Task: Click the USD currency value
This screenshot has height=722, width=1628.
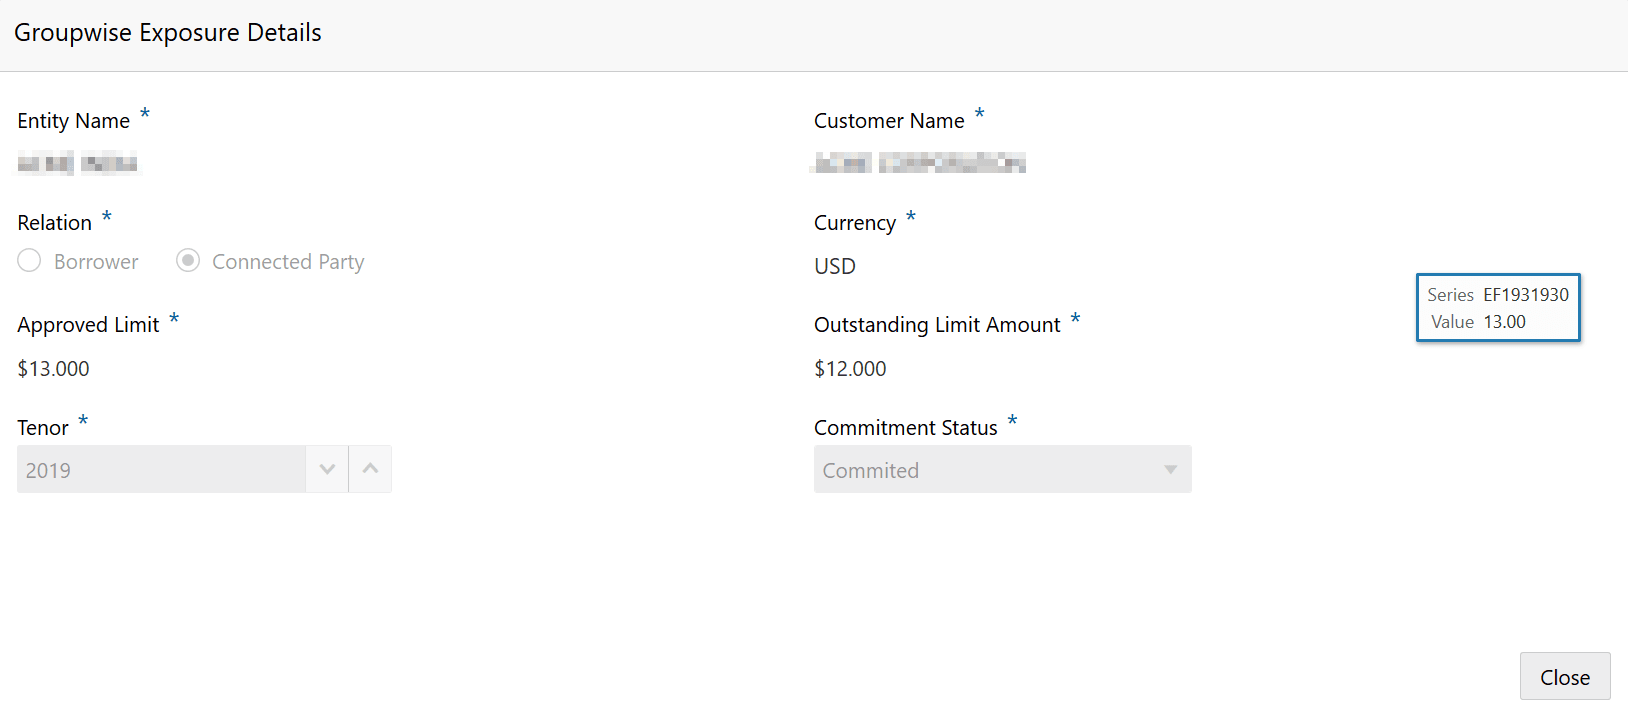Action: pos(835,267)
